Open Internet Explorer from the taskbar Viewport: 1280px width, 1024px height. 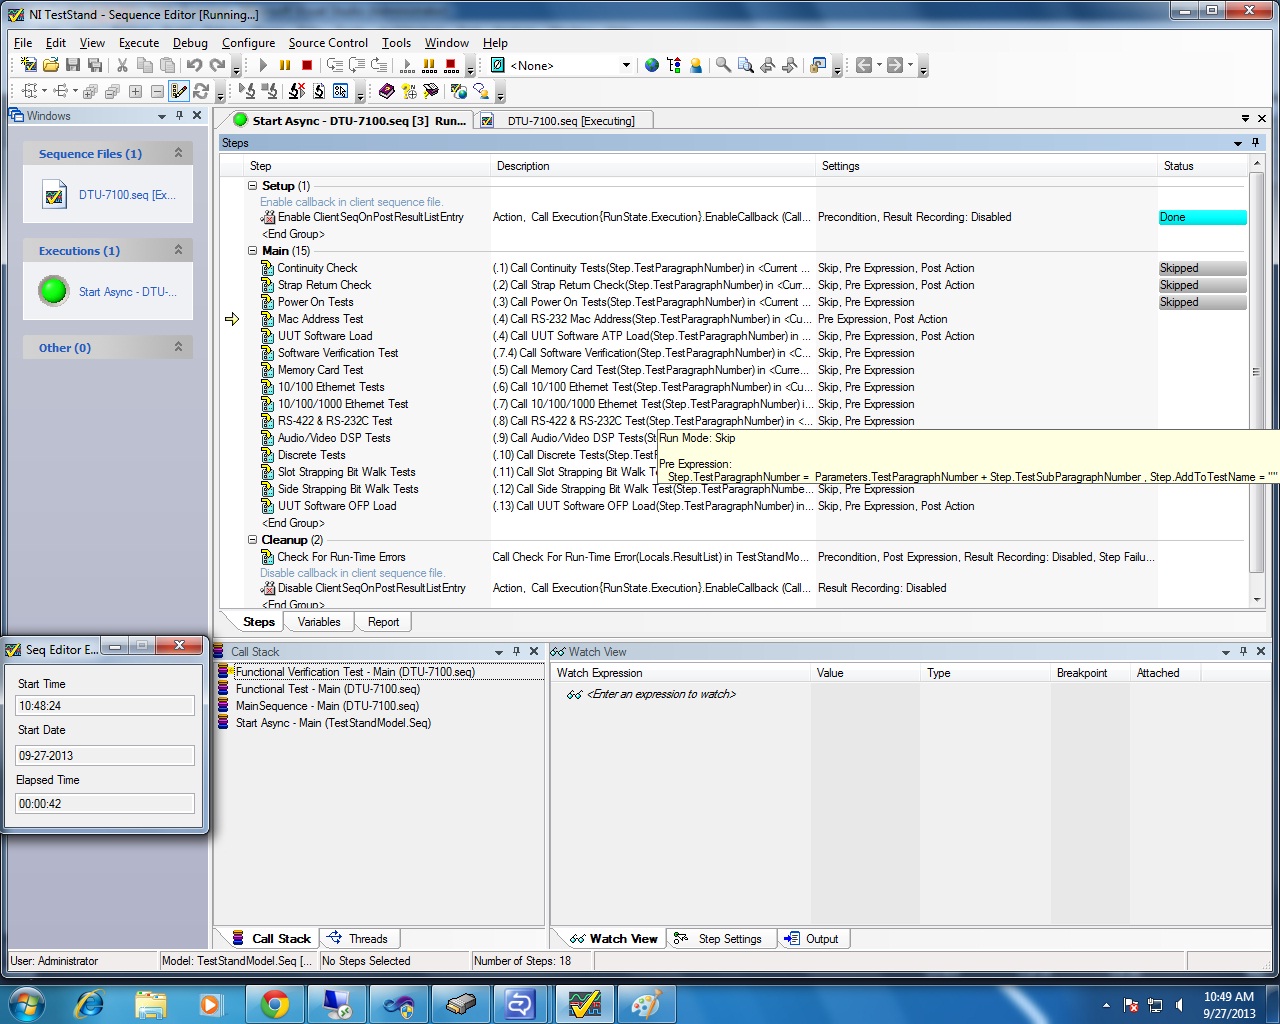coord(90,1004)
